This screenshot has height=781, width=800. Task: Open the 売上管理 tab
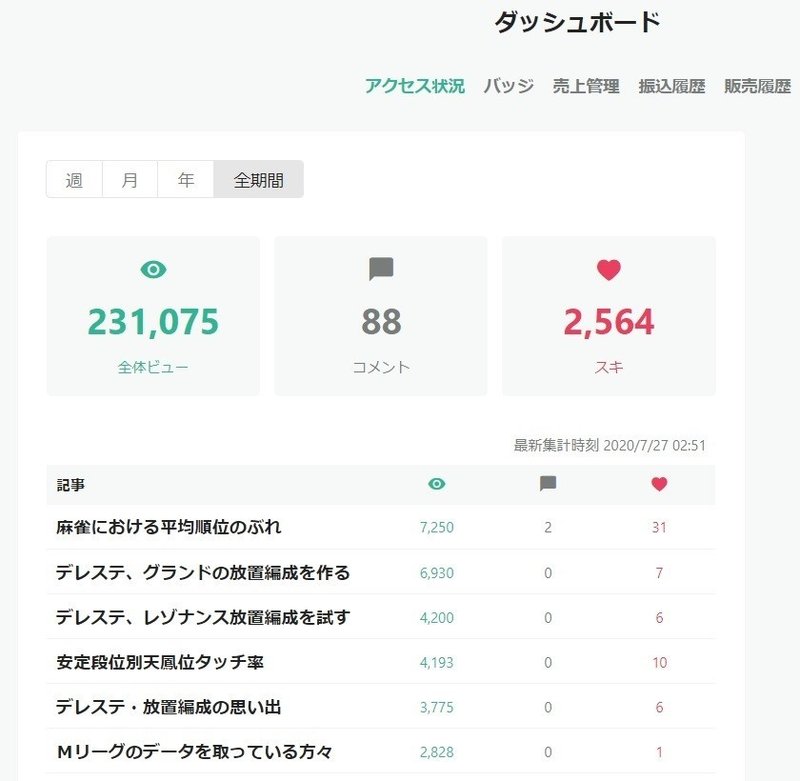586,86
